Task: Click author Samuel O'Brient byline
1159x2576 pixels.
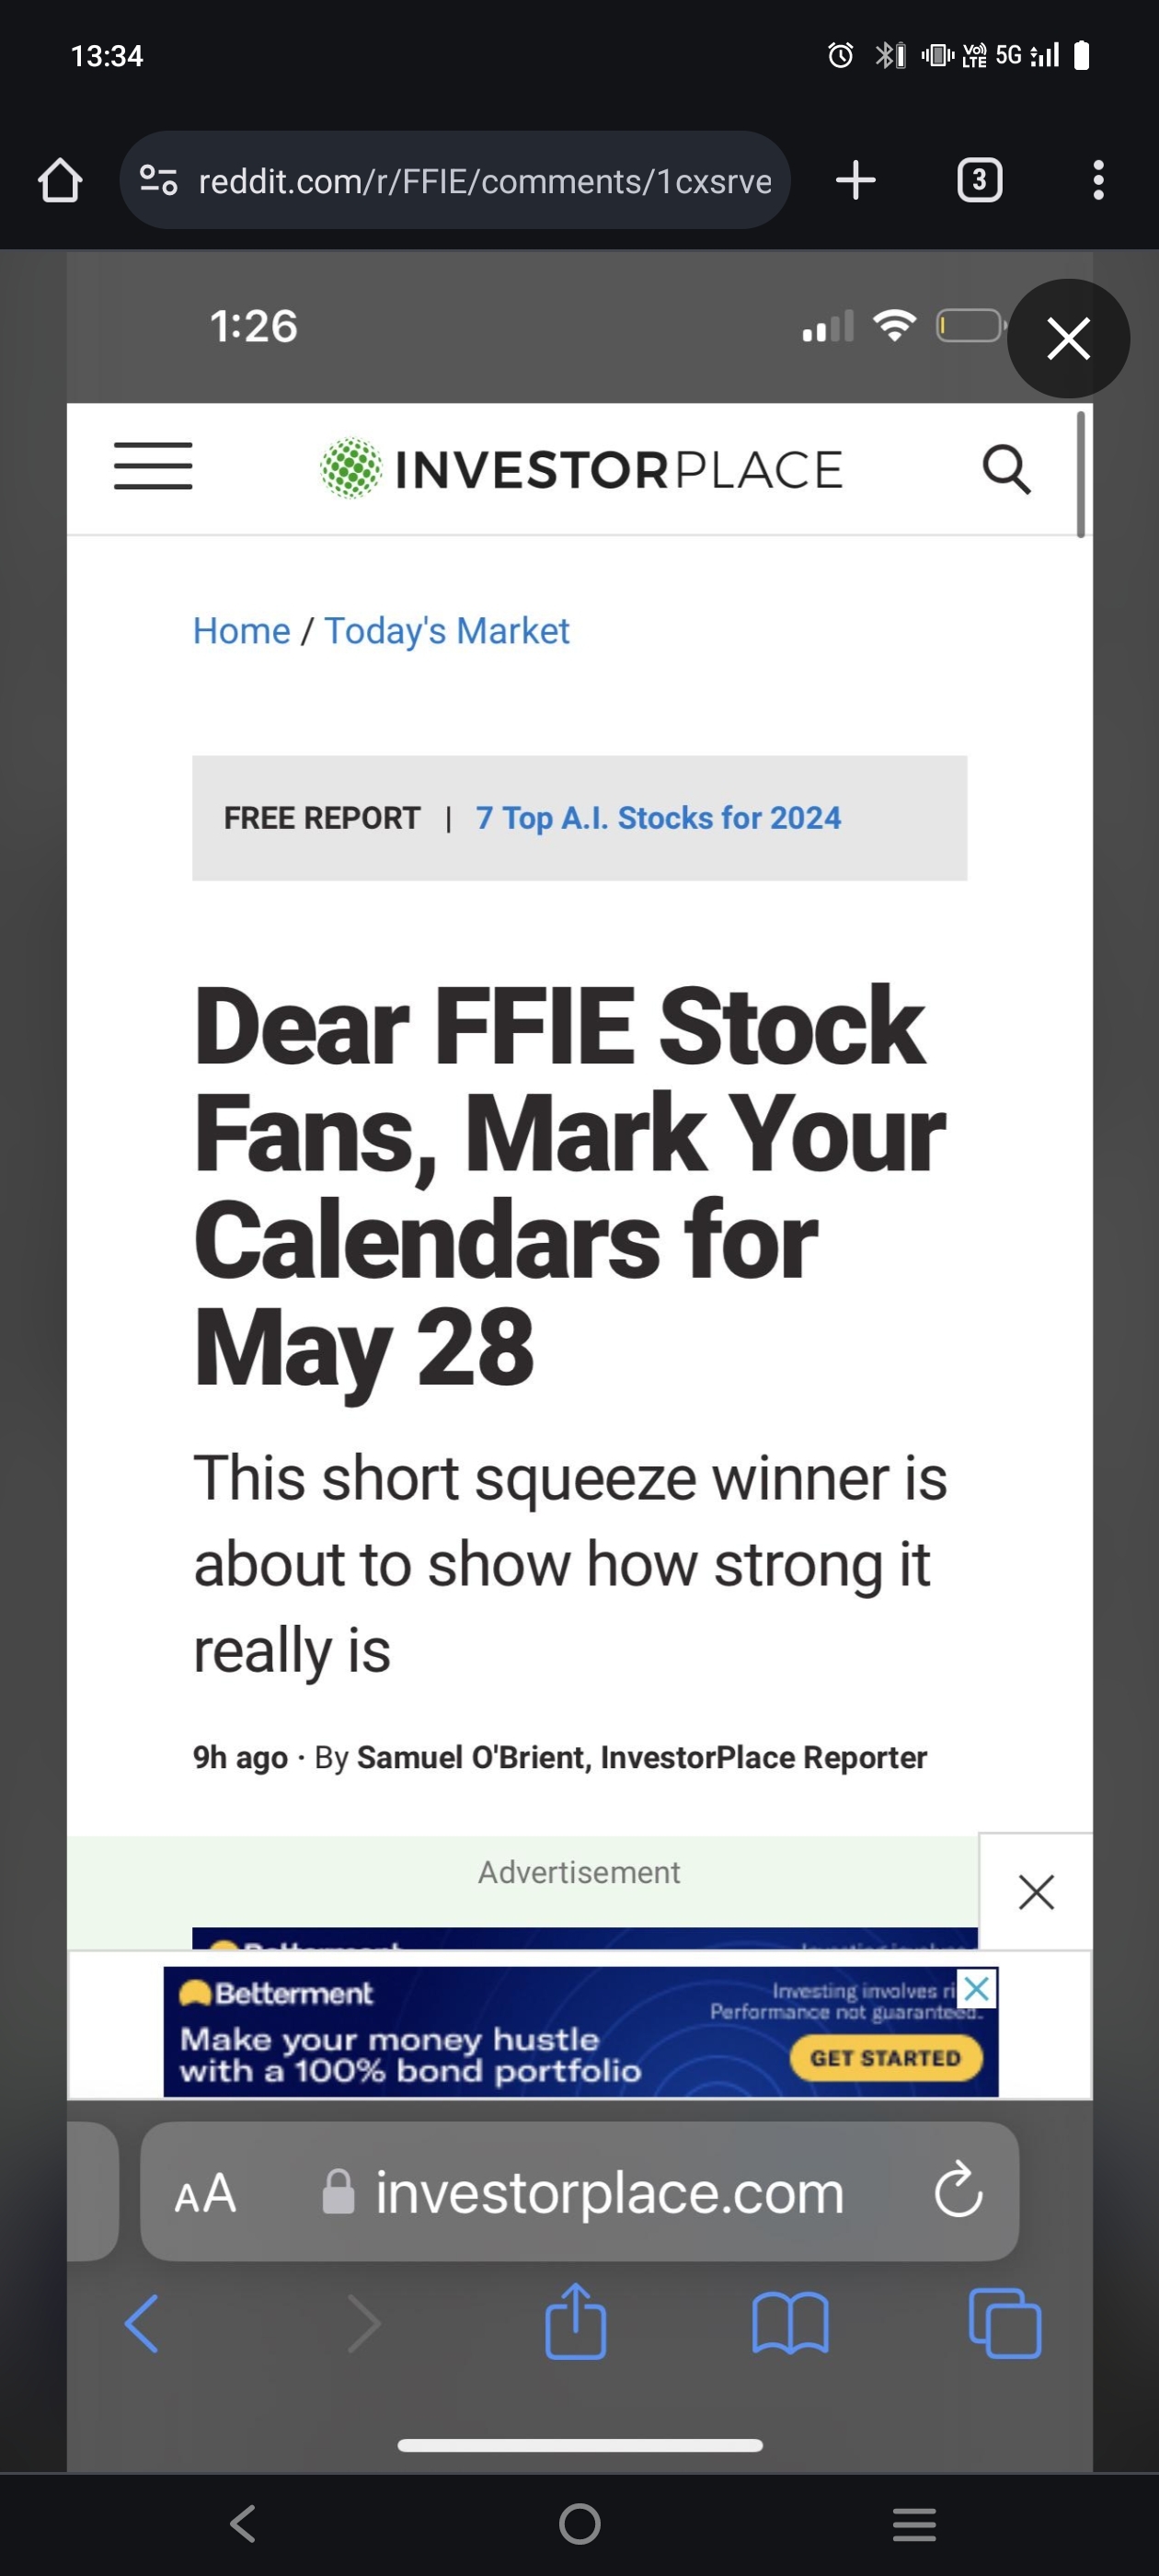Action: click(641, 1757)
